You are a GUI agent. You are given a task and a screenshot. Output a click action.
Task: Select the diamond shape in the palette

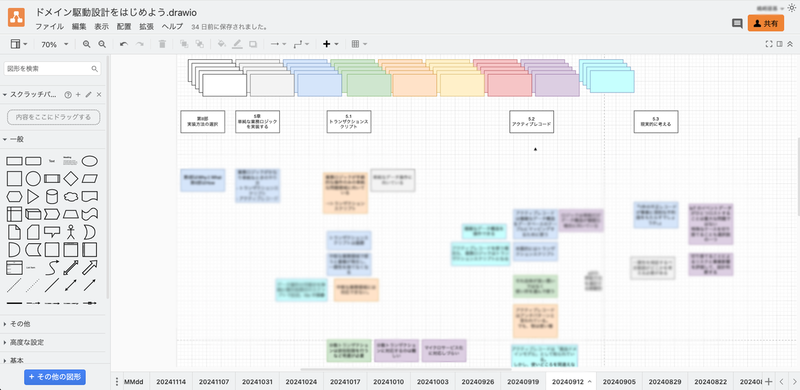71,179
